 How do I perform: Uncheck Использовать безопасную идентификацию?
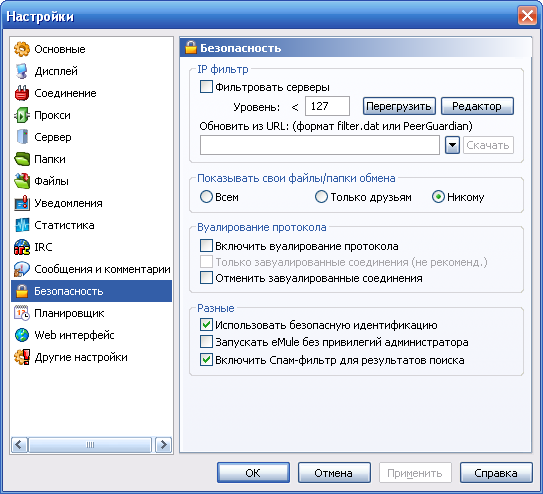(206, 325)
